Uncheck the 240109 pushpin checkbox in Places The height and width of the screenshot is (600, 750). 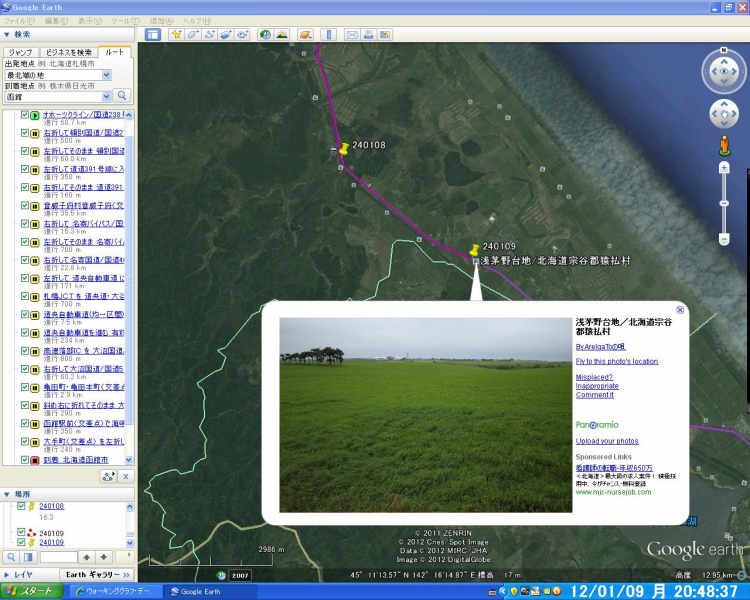[21, 542]
